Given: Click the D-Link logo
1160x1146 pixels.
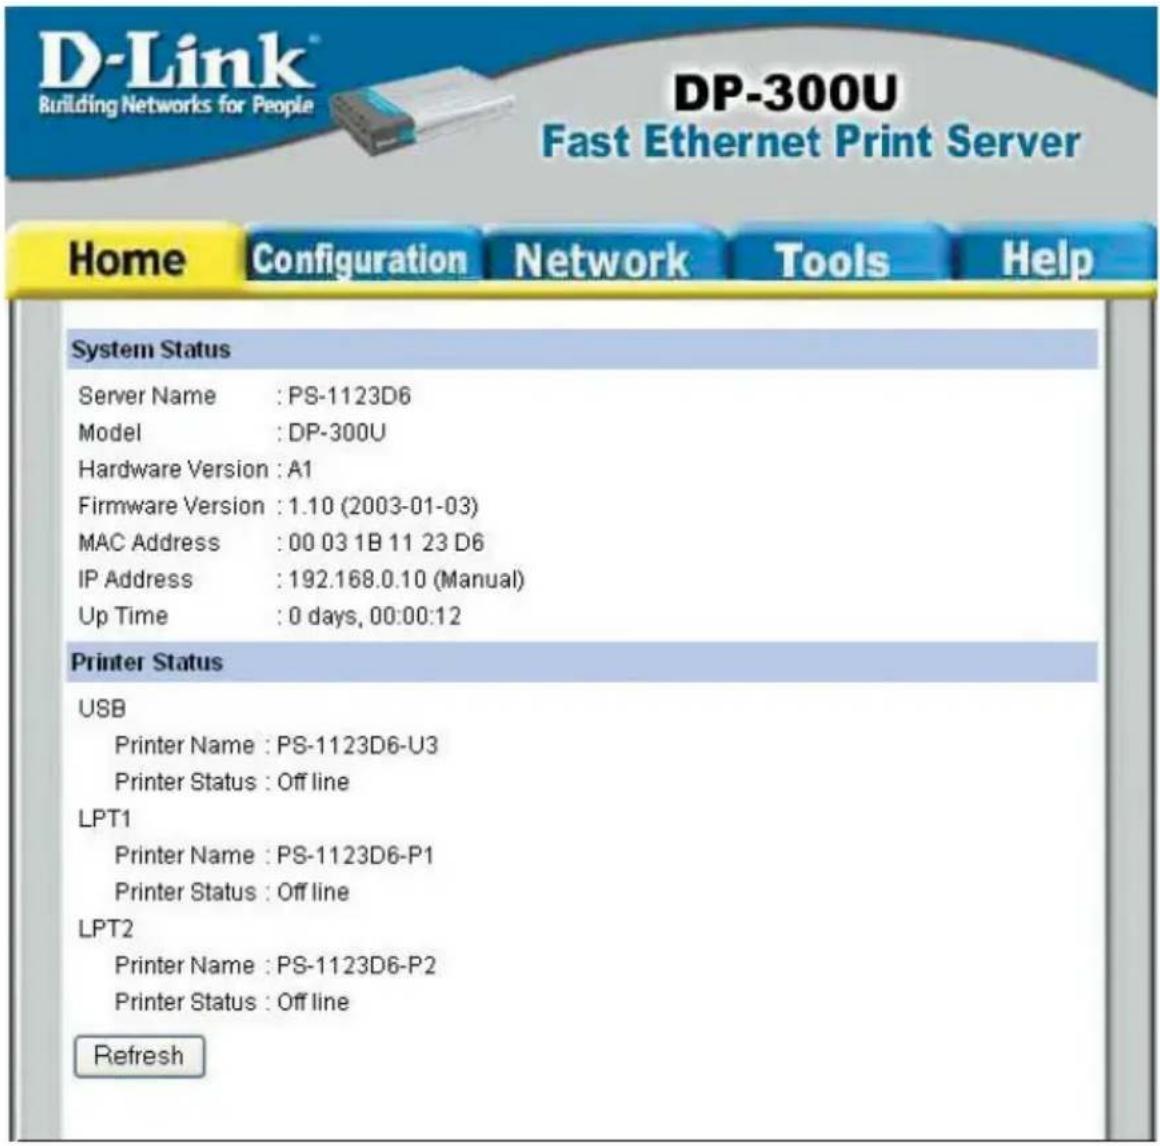Looking at the screenshot, I should click(x=176, y=61).
